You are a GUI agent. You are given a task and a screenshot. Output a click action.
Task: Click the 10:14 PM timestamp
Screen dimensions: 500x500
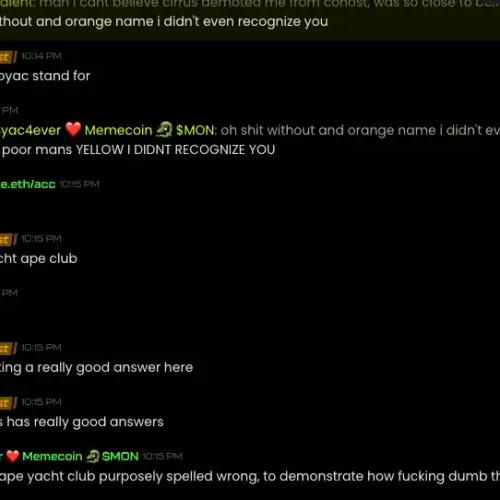pos(41,56)
